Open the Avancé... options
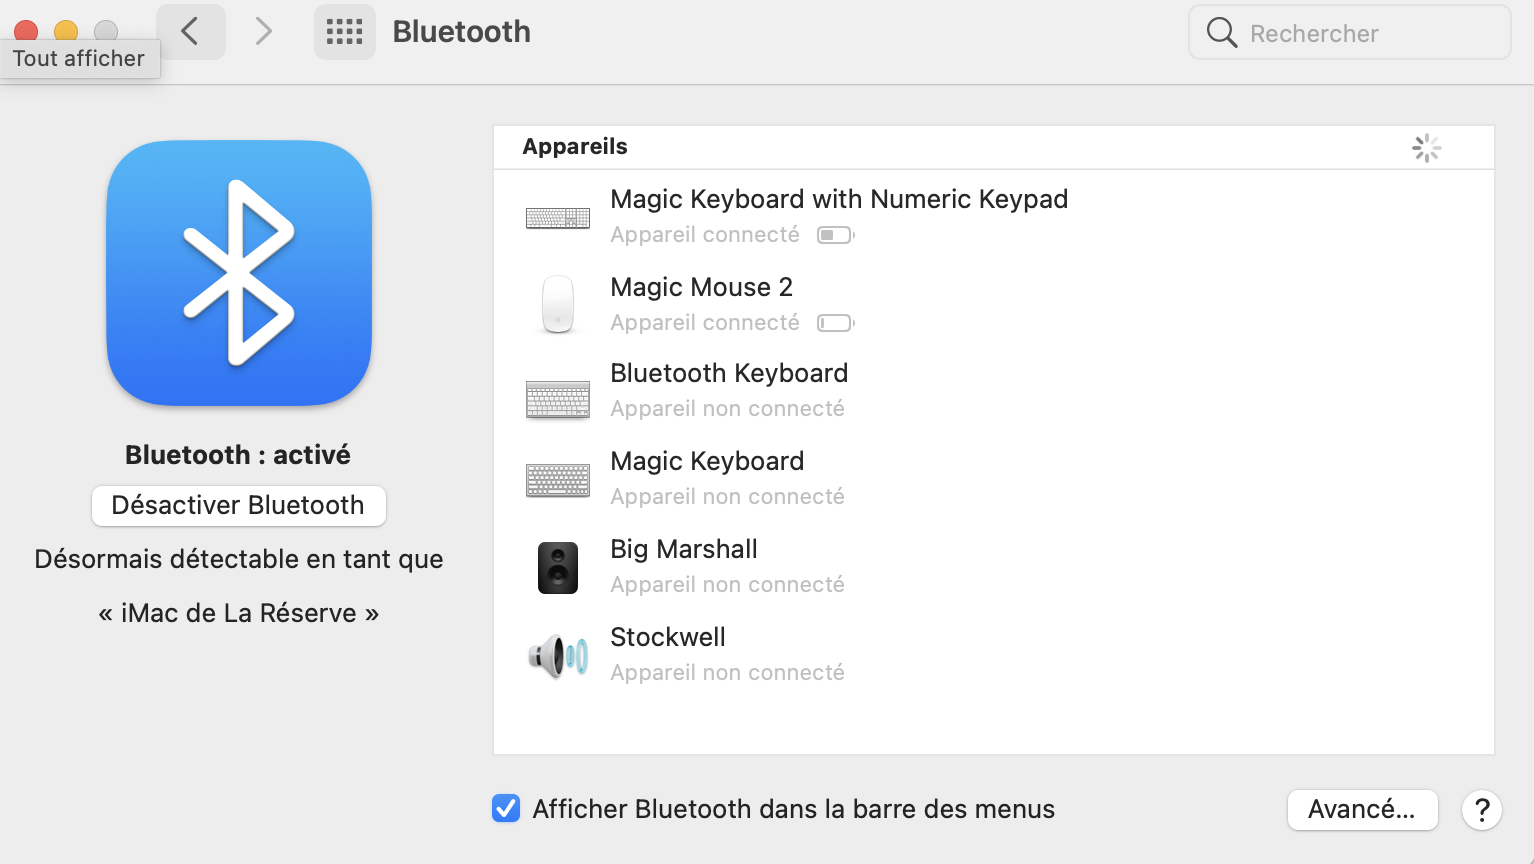 (1362, 809)
